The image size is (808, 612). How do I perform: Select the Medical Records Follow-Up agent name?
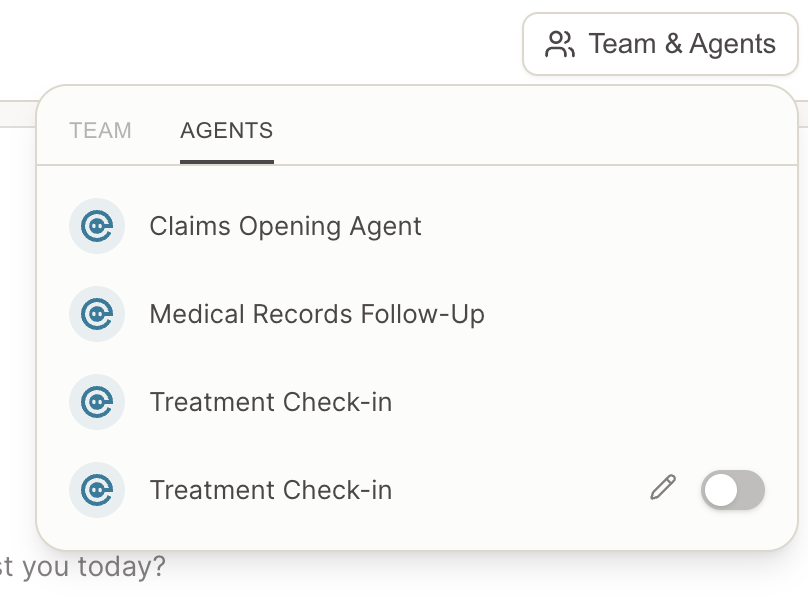[317, 314]
